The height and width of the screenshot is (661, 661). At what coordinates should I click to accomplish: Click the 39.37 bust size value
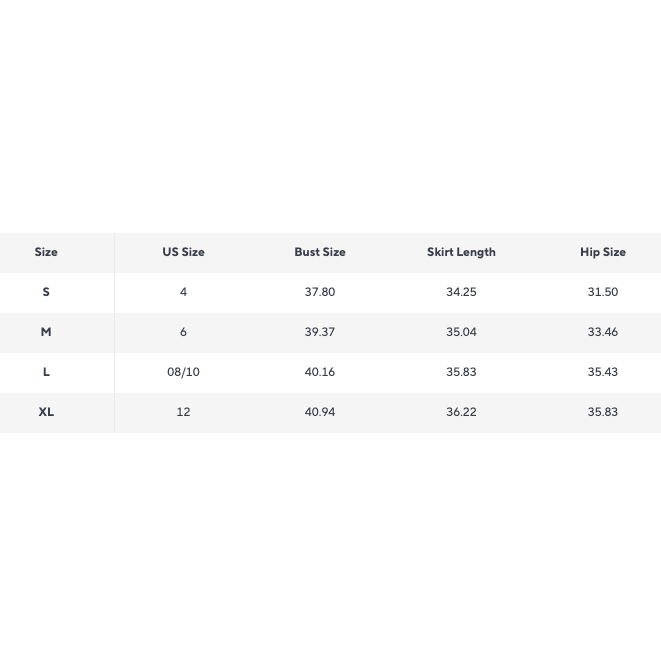(320, 332)
